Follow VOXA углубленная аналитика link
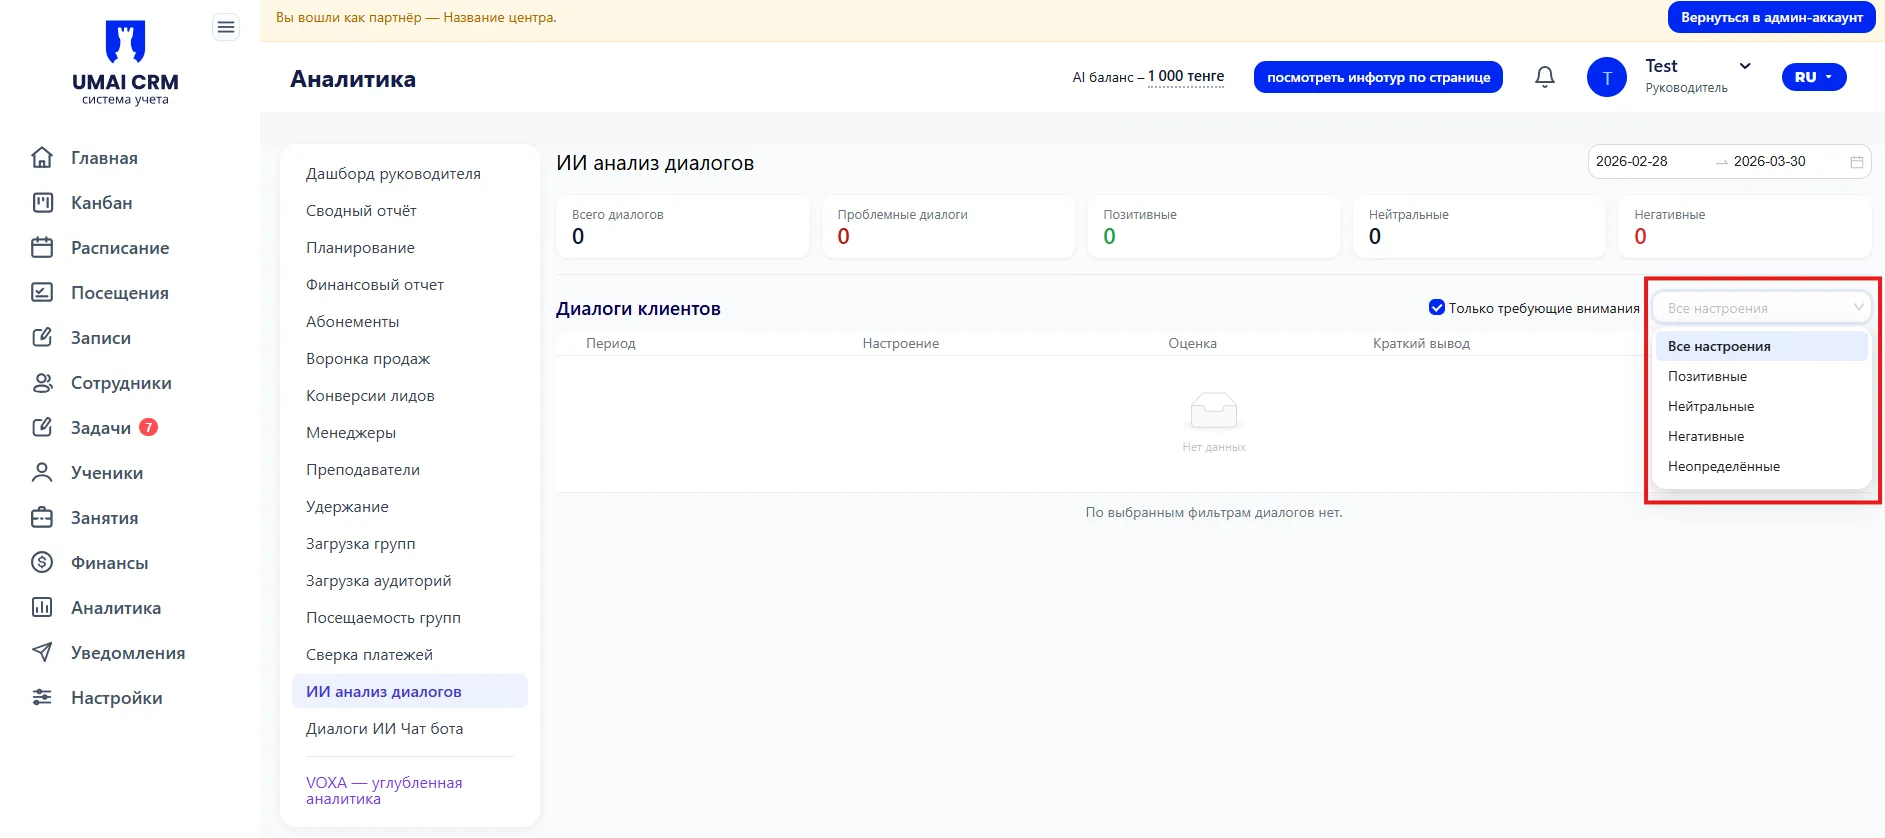 [x=384, y=790]
